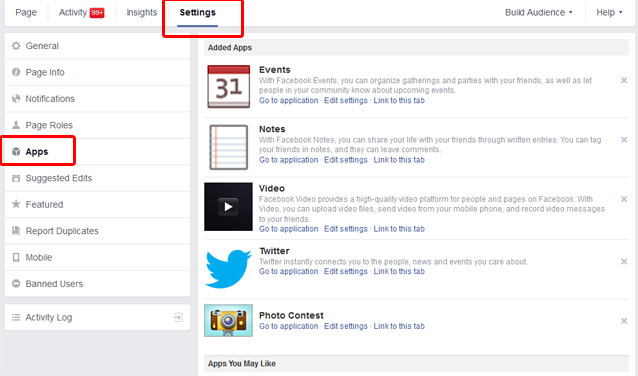The width and height of the screenshot is (638, 376).
Task: Edit settings for Video app
Action: (x=346, y=229)
